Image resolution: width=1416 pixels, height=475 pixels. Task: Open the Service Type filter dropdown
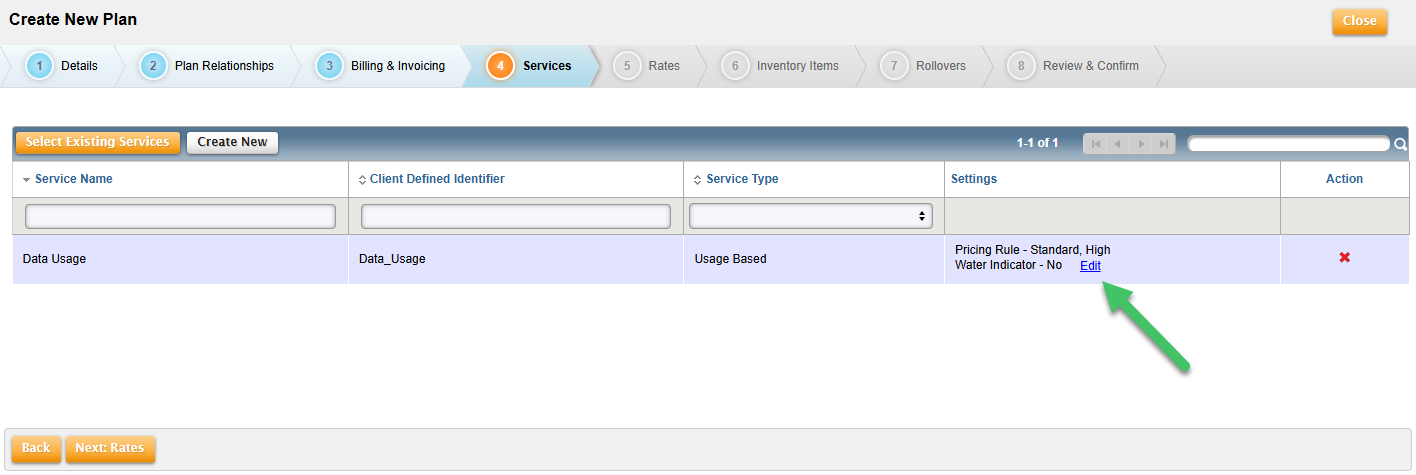810,216
